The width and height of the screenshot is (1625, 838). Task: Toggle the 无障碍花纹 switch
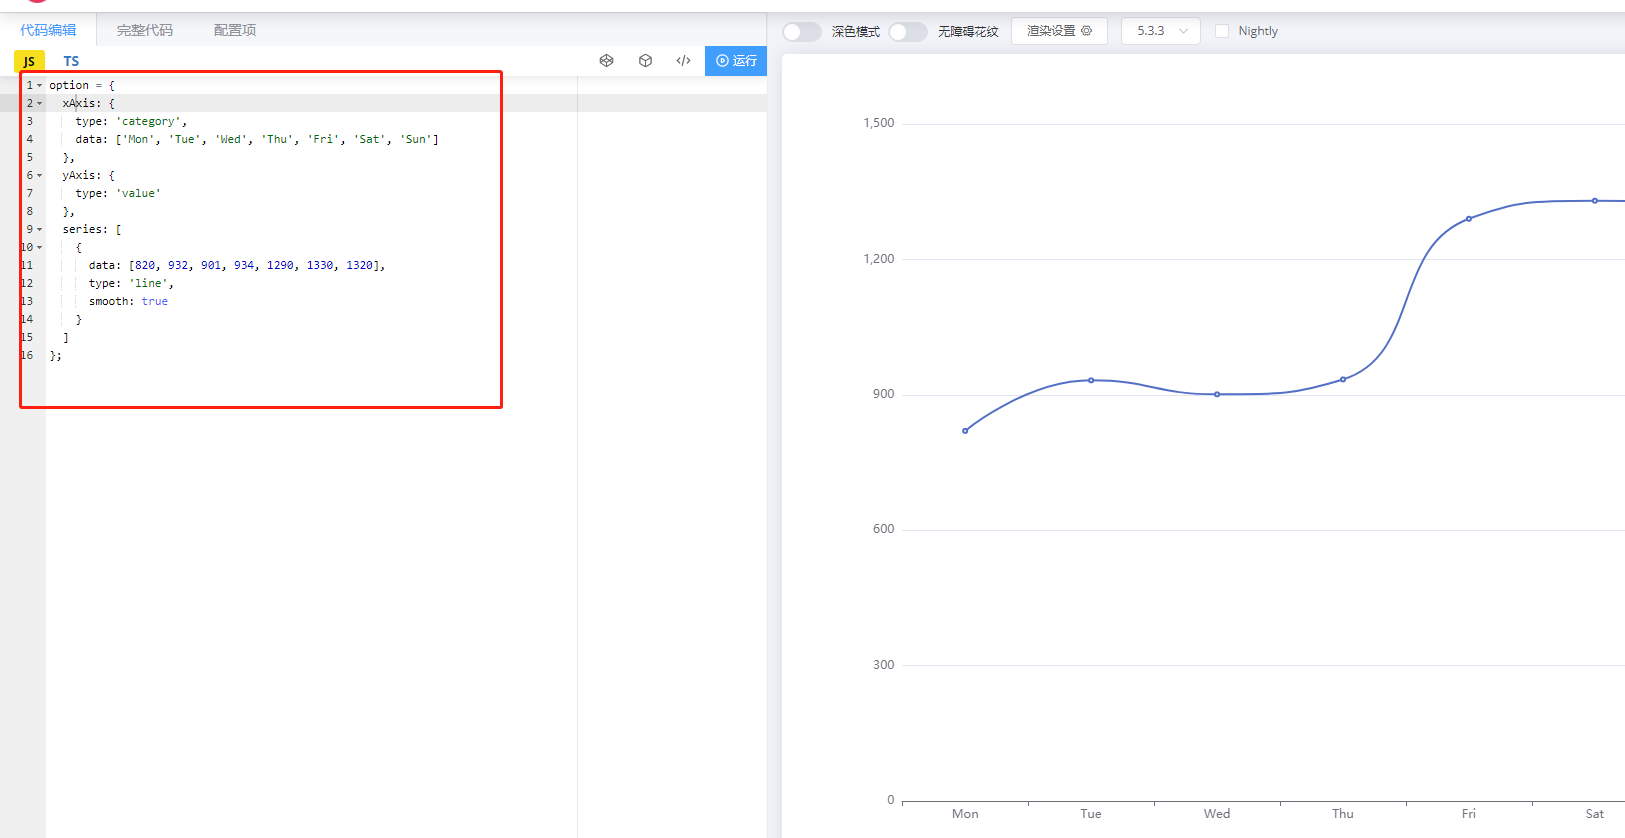[908, 32]
